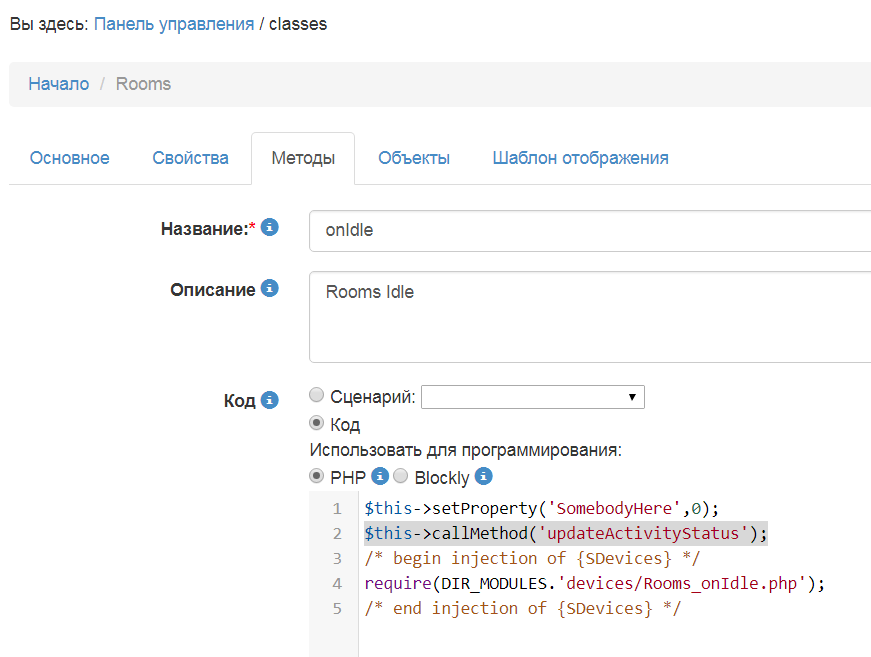
Task: Open the Основное tab
Action: coord(70,158)
